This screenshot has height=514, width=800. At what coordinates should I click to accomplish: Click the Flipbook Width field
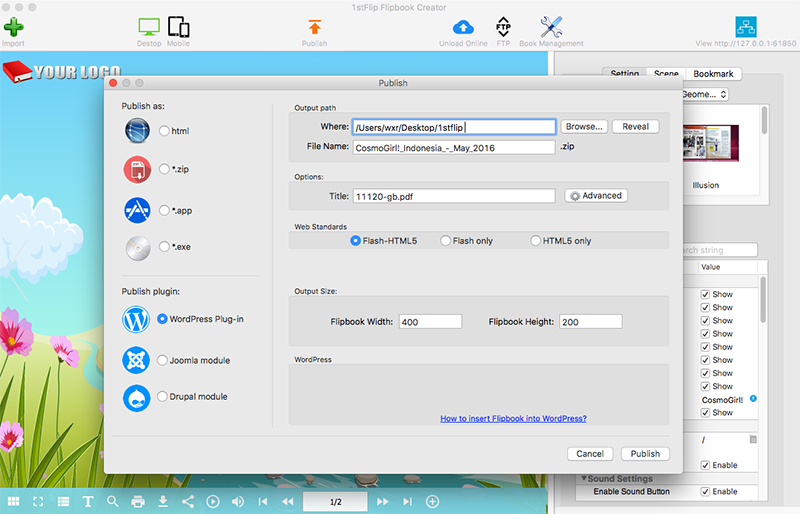point(430,322)
